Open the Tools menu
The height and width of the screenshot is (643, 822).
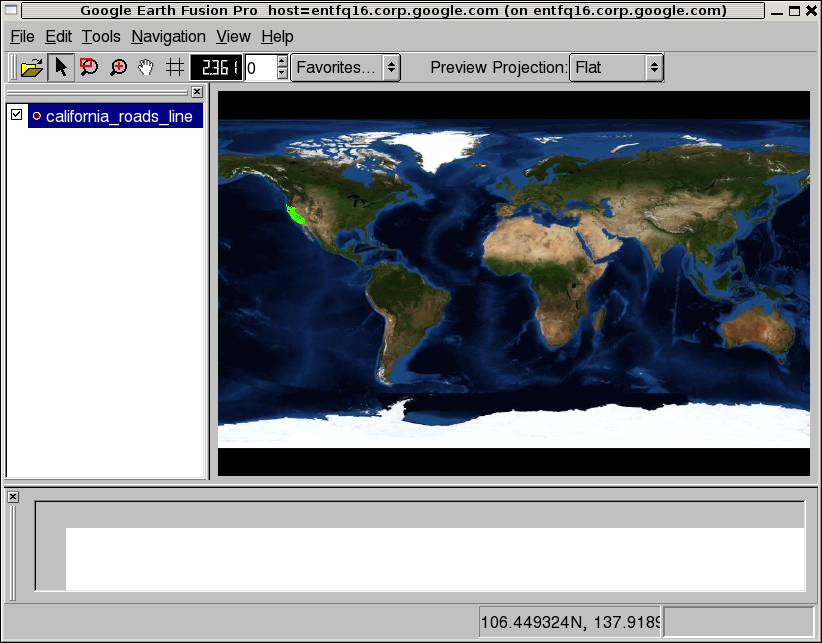pos(101,36)
